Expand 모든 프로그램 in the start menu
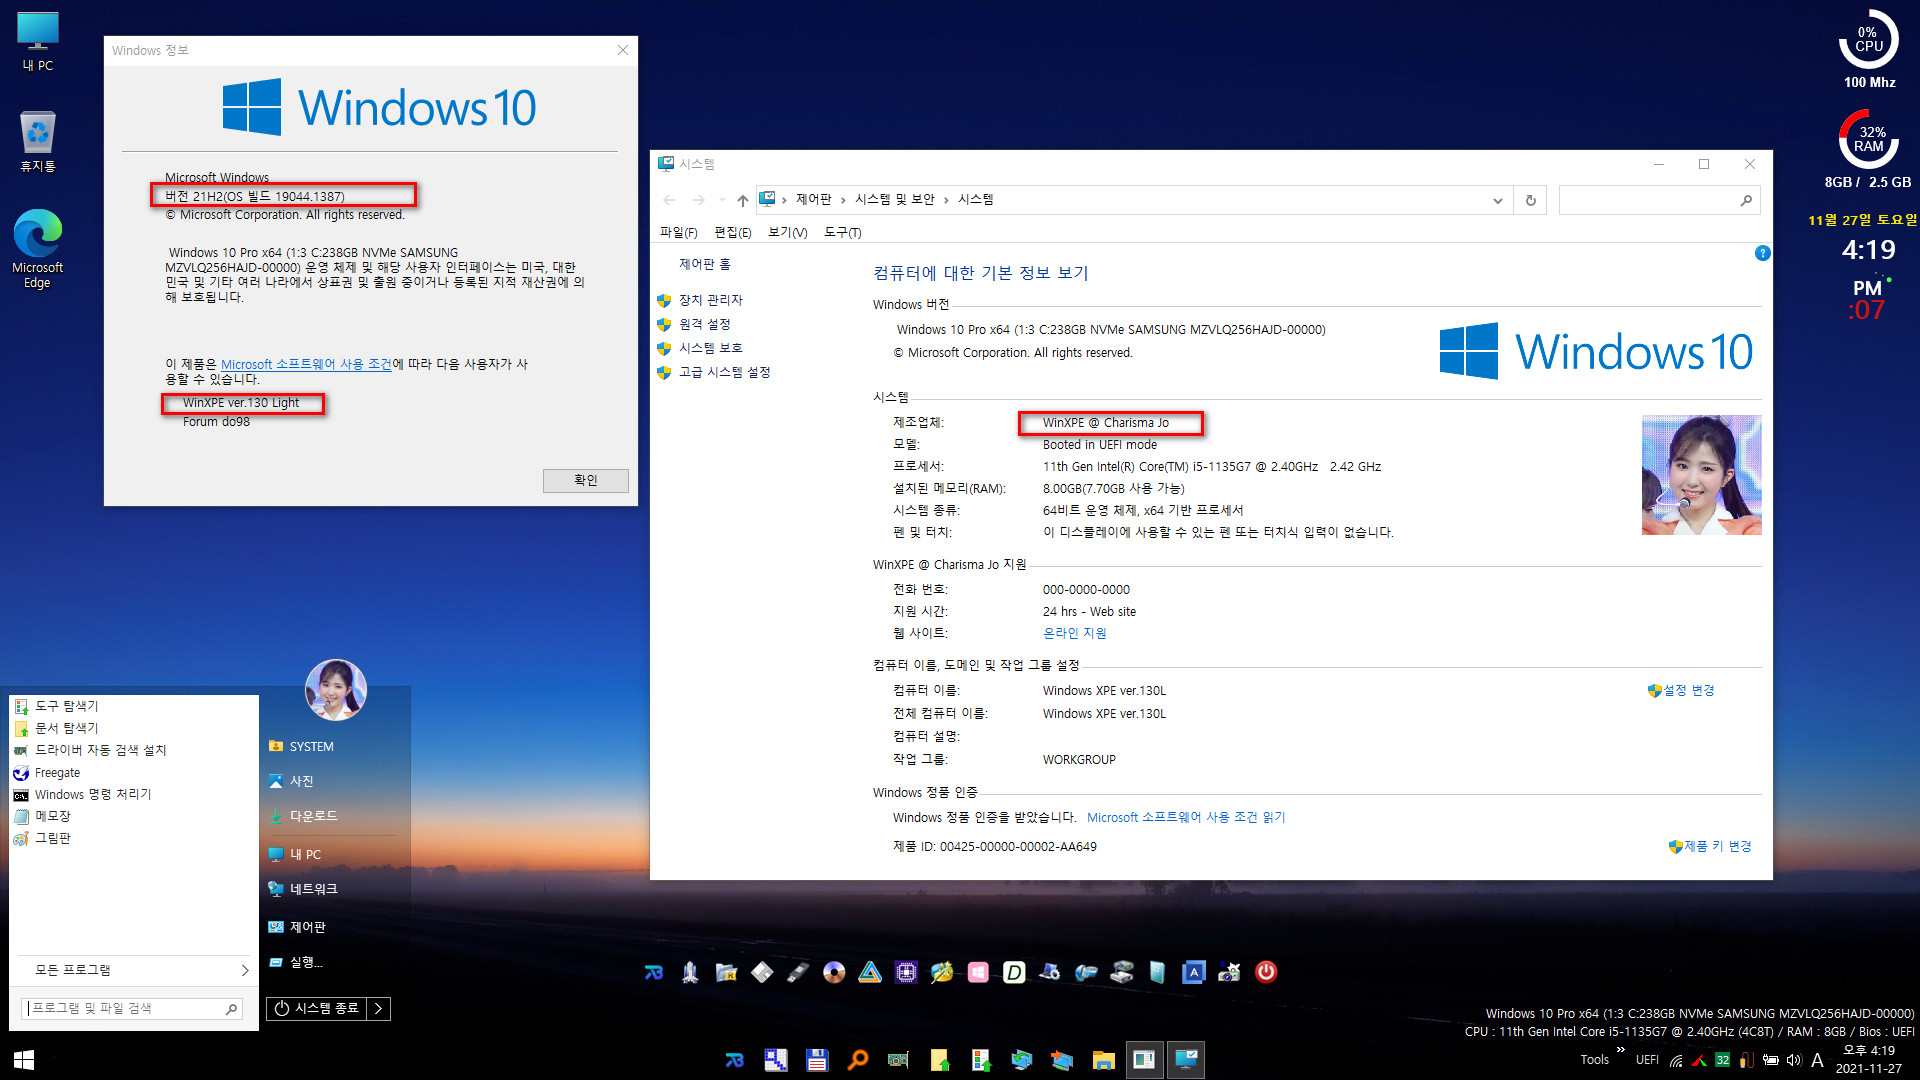1920x1080 pixels. (133, 970)
